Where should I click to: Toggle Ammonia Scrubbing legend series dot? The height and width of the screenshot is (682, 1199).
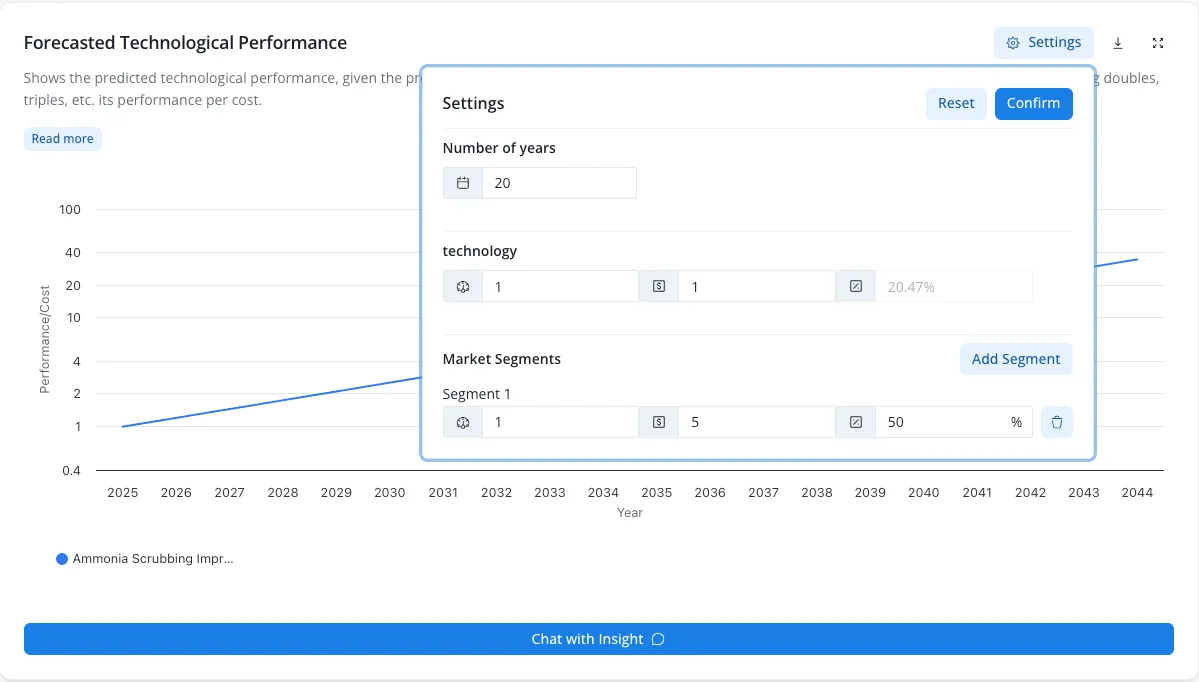(x=62, y=559)
